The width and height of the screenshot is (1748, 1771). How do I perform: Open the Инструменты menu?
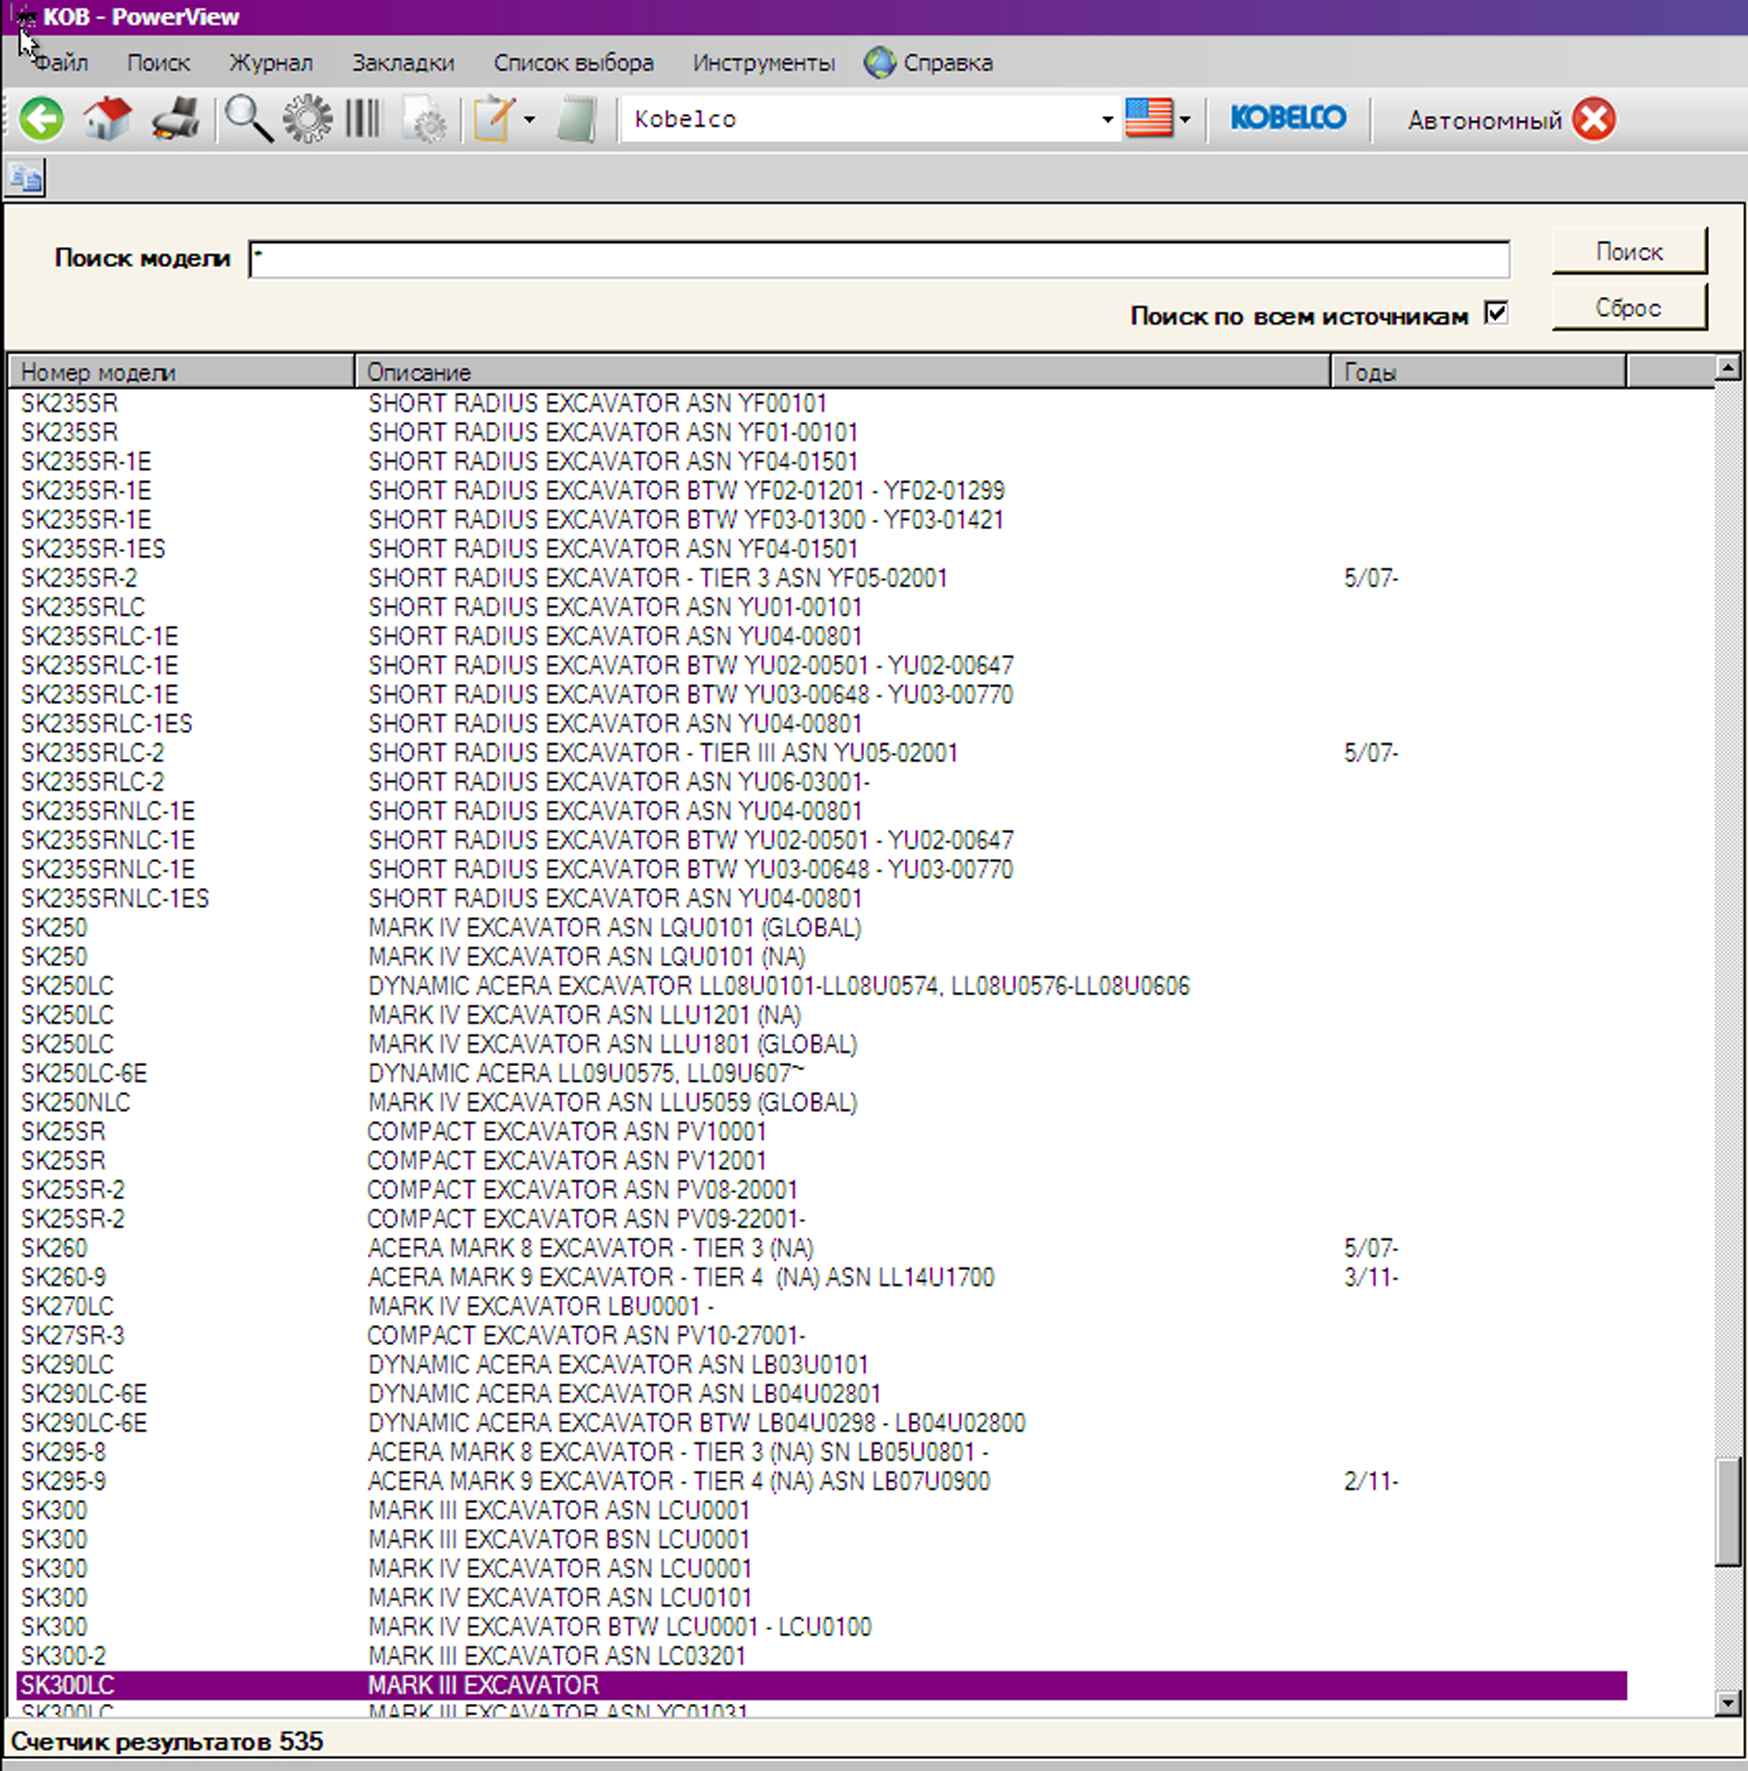pos(763,63)
